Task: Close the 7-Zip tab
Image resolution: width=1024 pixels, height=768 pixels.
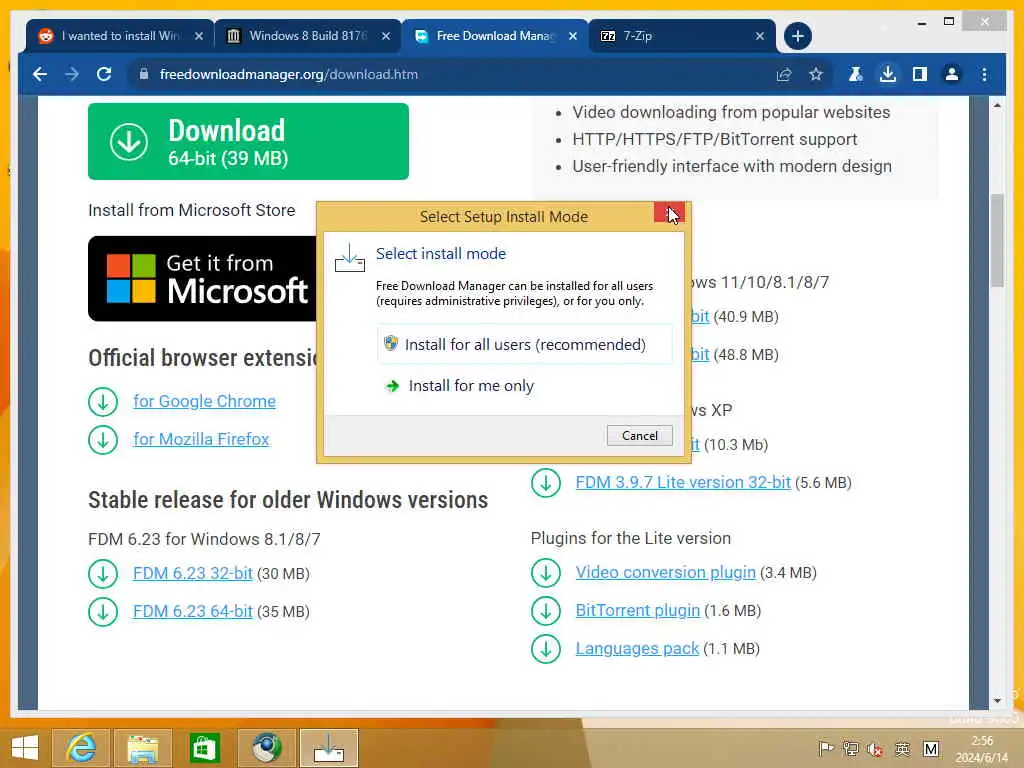Action: click(760, 36)
